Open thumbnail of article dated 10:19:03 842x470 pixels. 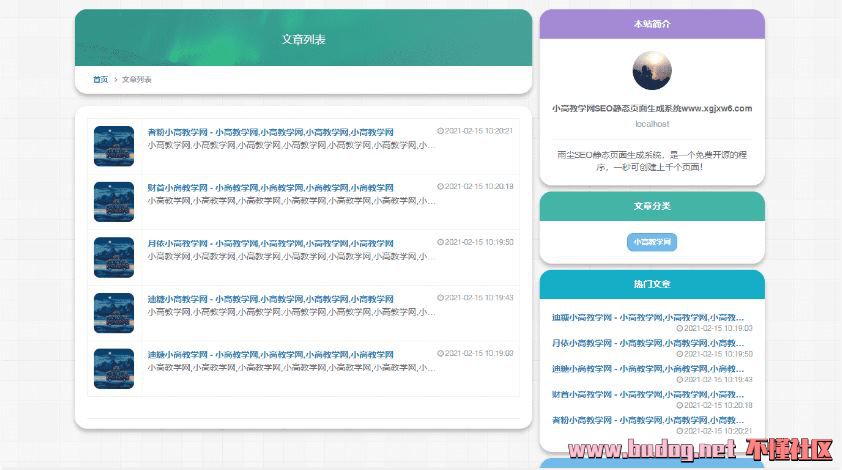pos(114,369)
